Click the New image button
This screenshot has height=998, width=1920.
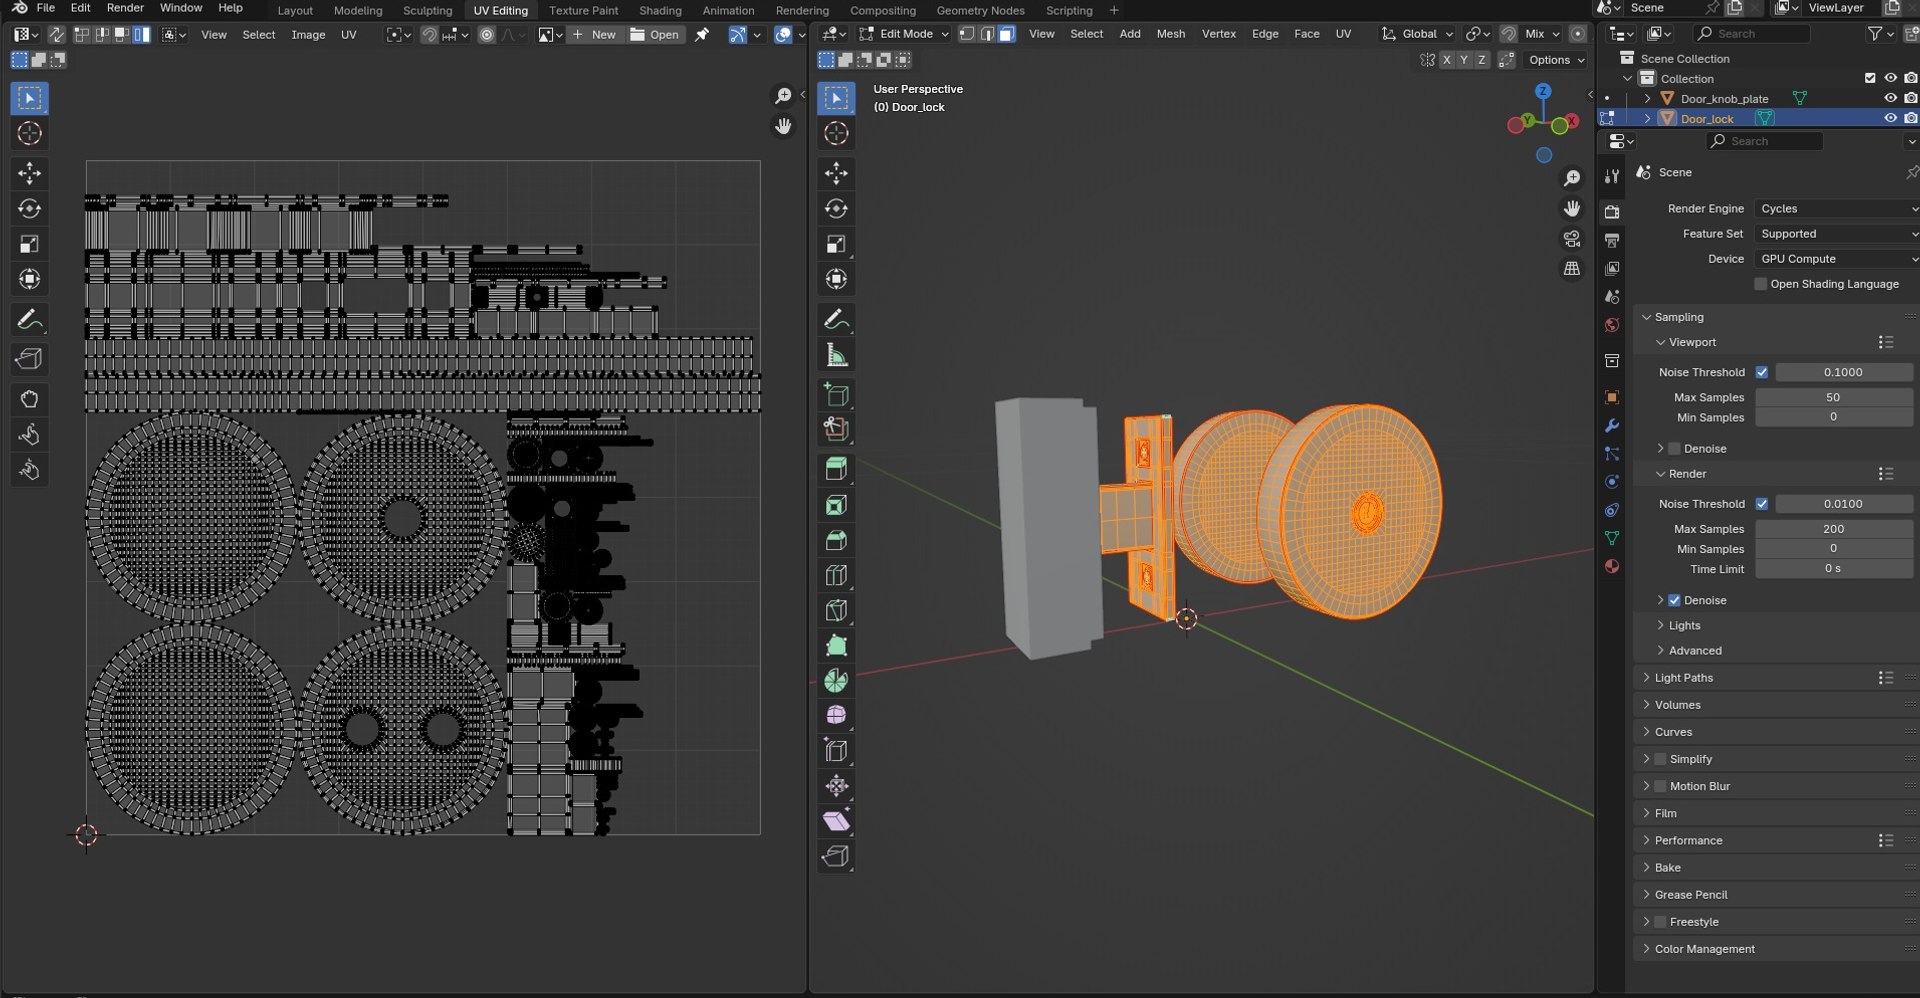tap(595, 34)
